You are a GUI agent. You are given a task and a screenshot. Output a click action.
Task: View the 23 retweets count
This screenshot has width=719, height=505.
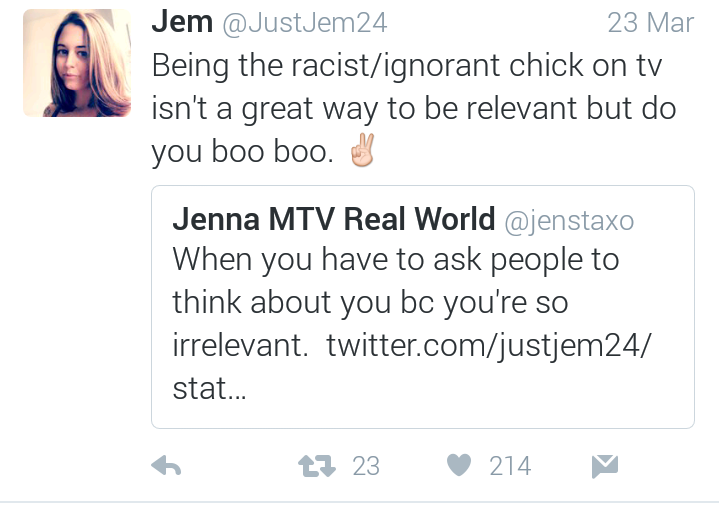click(x=366, y=466)
